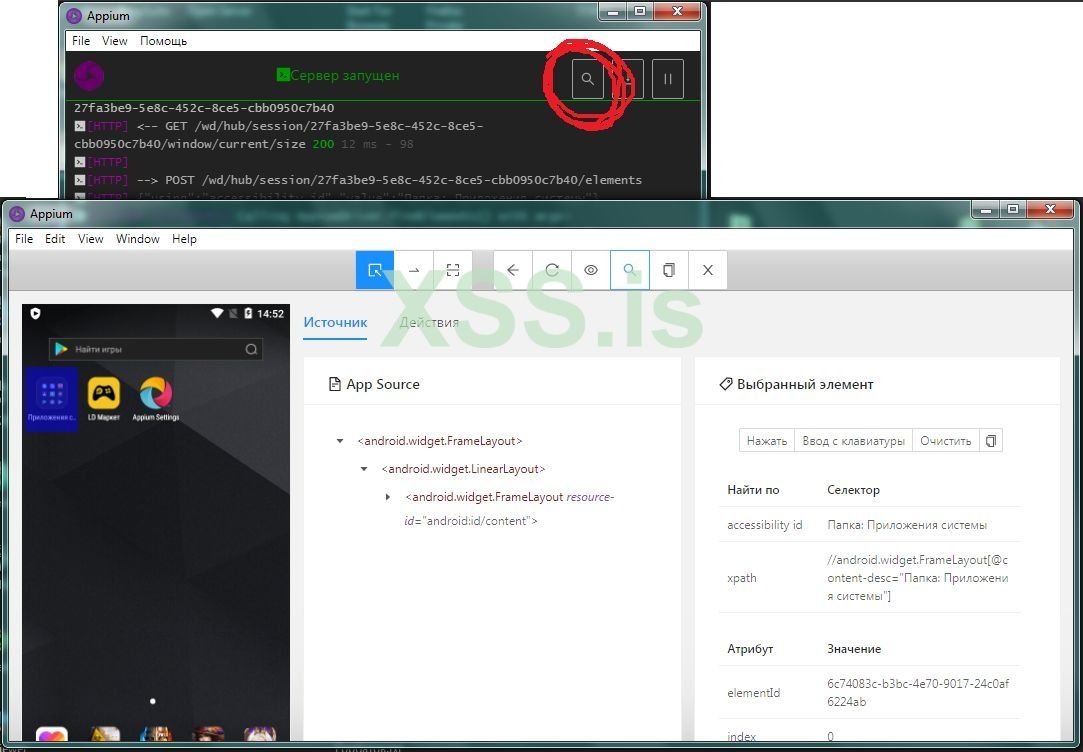Click the xpath selector value
The width and height of the screenshot is (1083, 752).
point(918,577)
